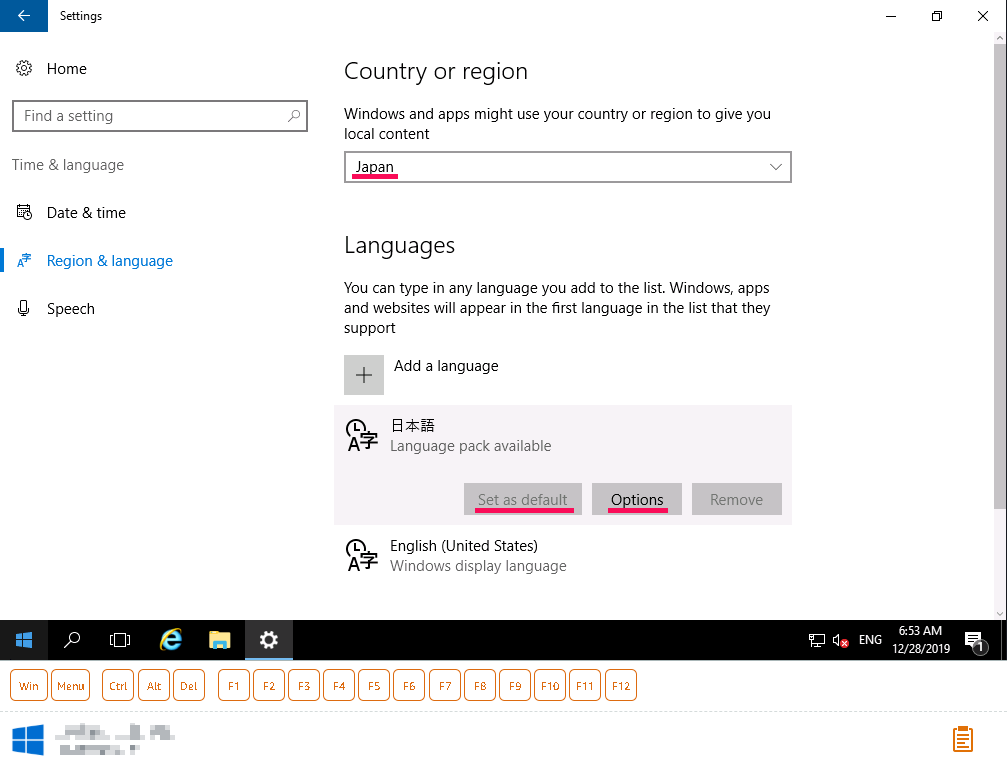Launch Internet Explorer from the taskbar
Viewport: 1007px width, 768px height.
pyautogui.click(x=171, y=640)
